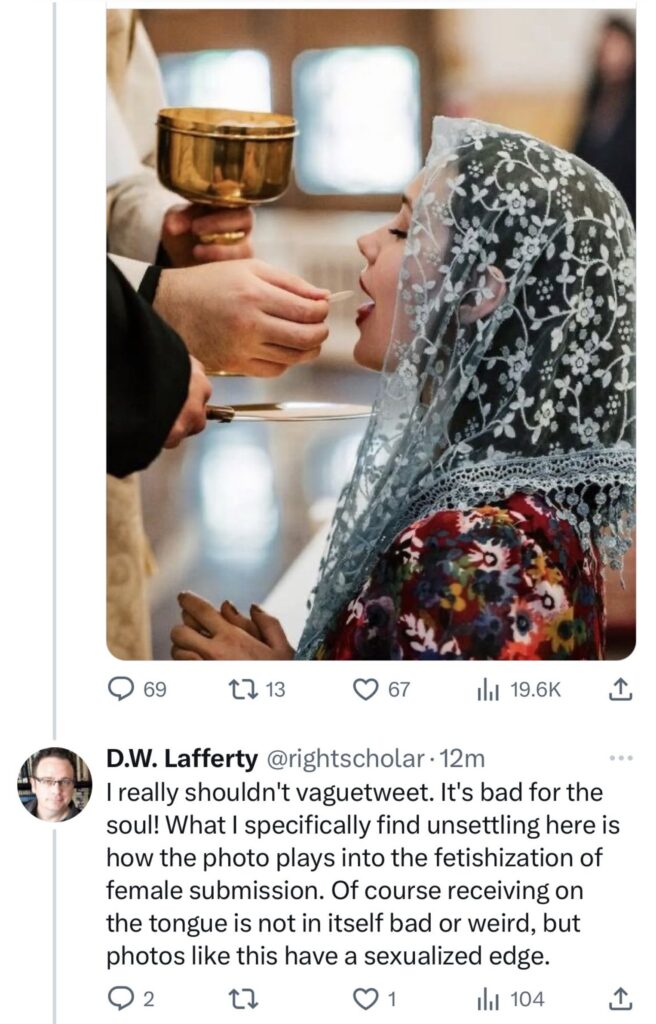Image resolution: width=656 pixels, height=1024 pixels.
Task: Share D.W. Lafferty's tweet
Action: 620,997
